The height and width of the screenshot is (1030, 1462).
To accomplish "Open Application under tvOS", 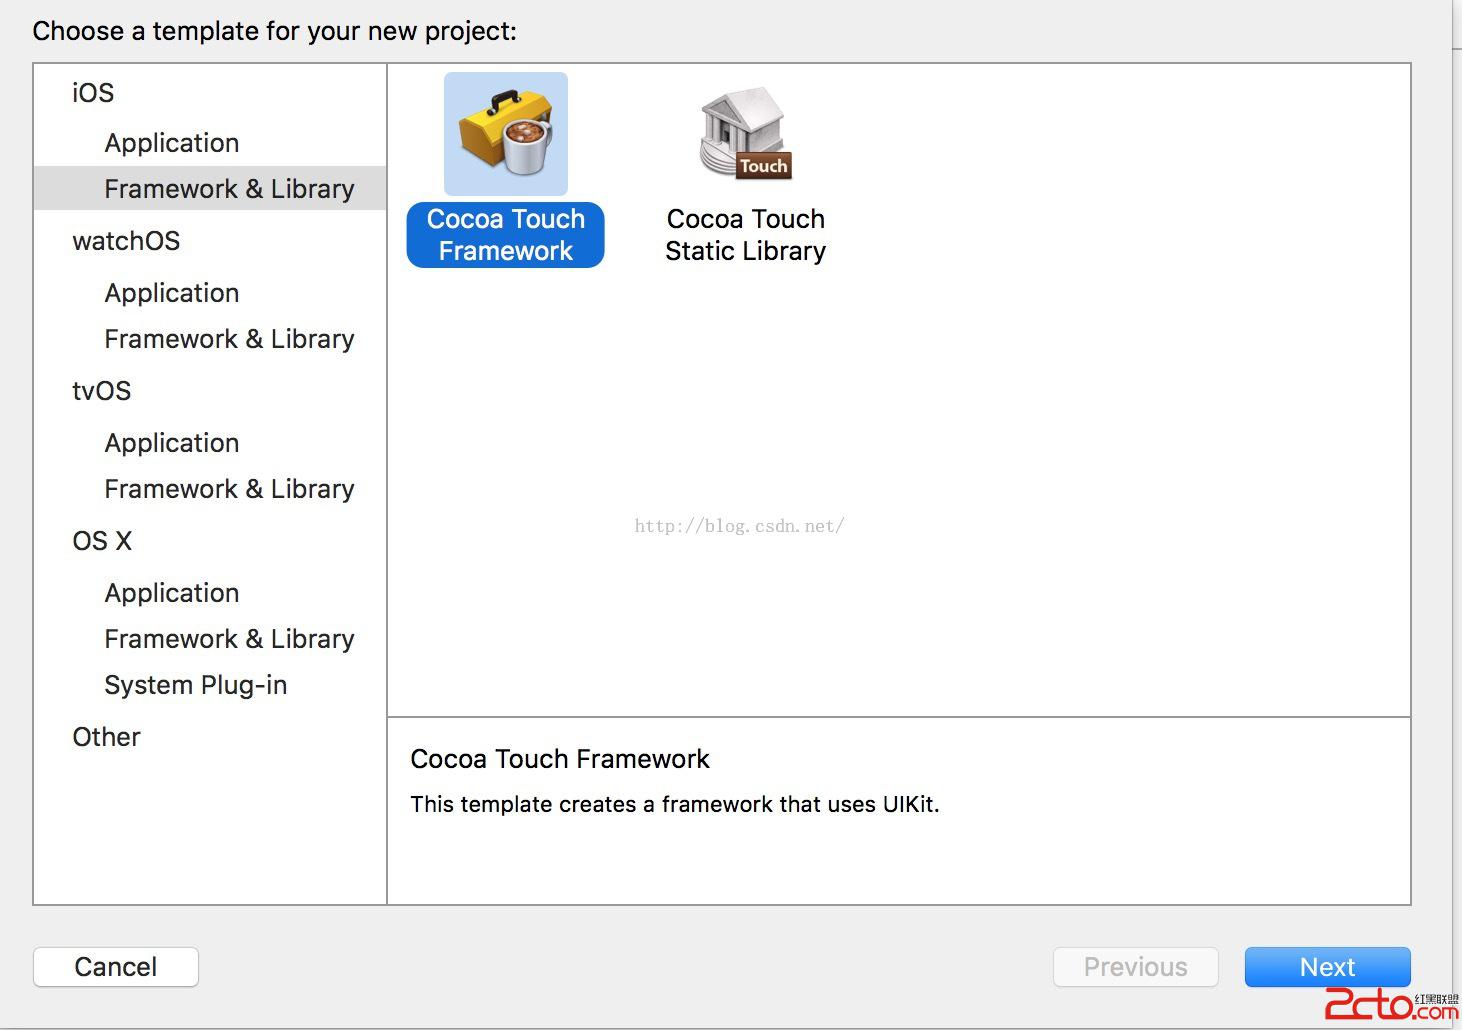I will (172, 443).
